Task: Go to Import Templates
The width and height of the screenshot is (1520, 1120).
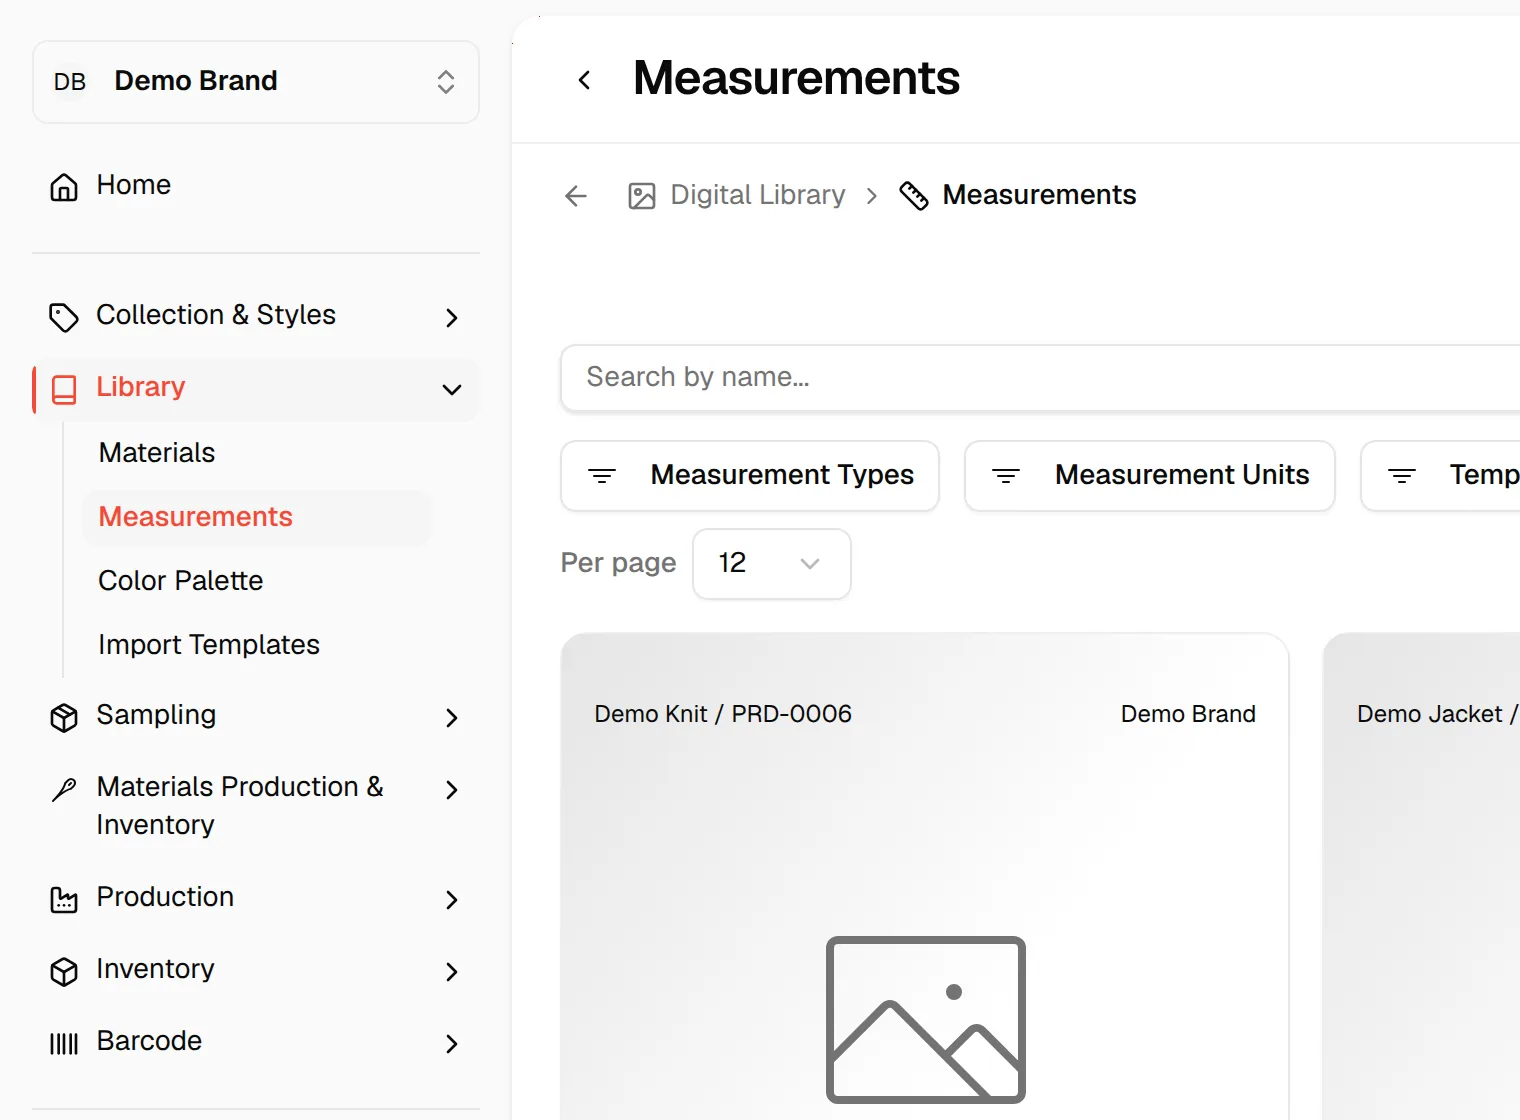Action: (209, 645)
